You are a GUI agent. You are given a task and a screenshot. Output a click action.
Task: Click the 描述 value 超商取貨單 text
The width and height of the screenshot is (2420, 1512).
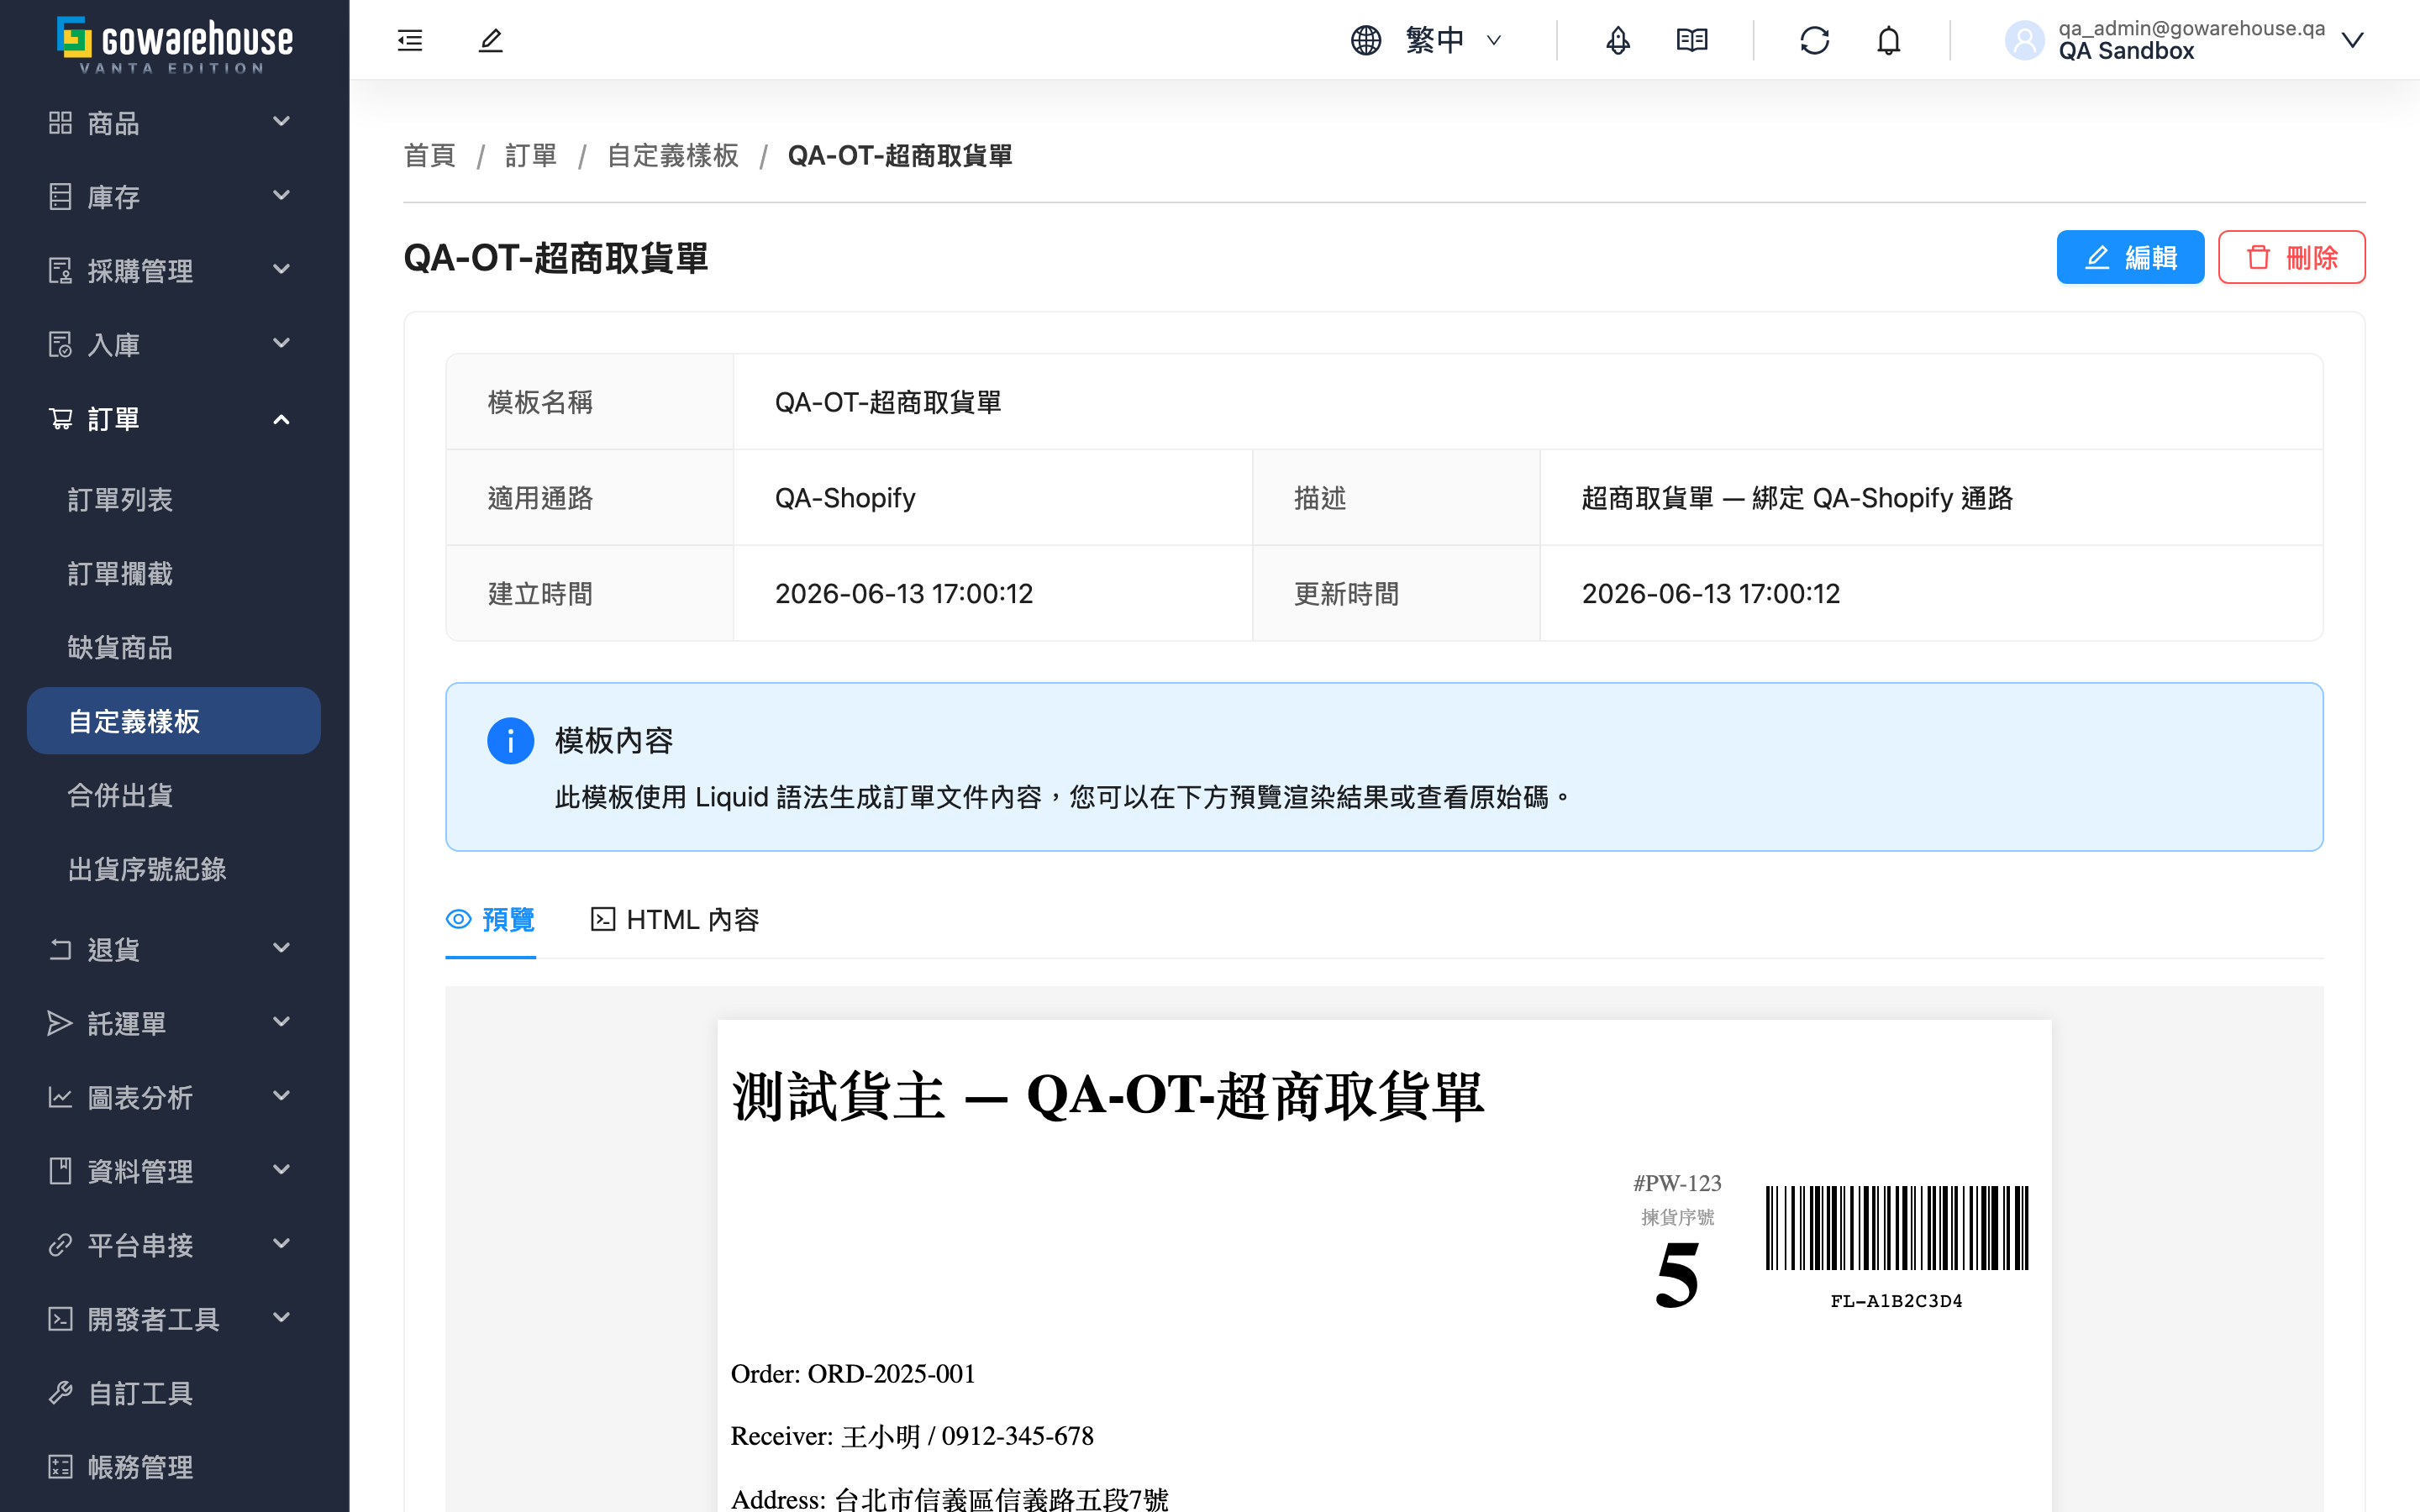point(1797,498)
